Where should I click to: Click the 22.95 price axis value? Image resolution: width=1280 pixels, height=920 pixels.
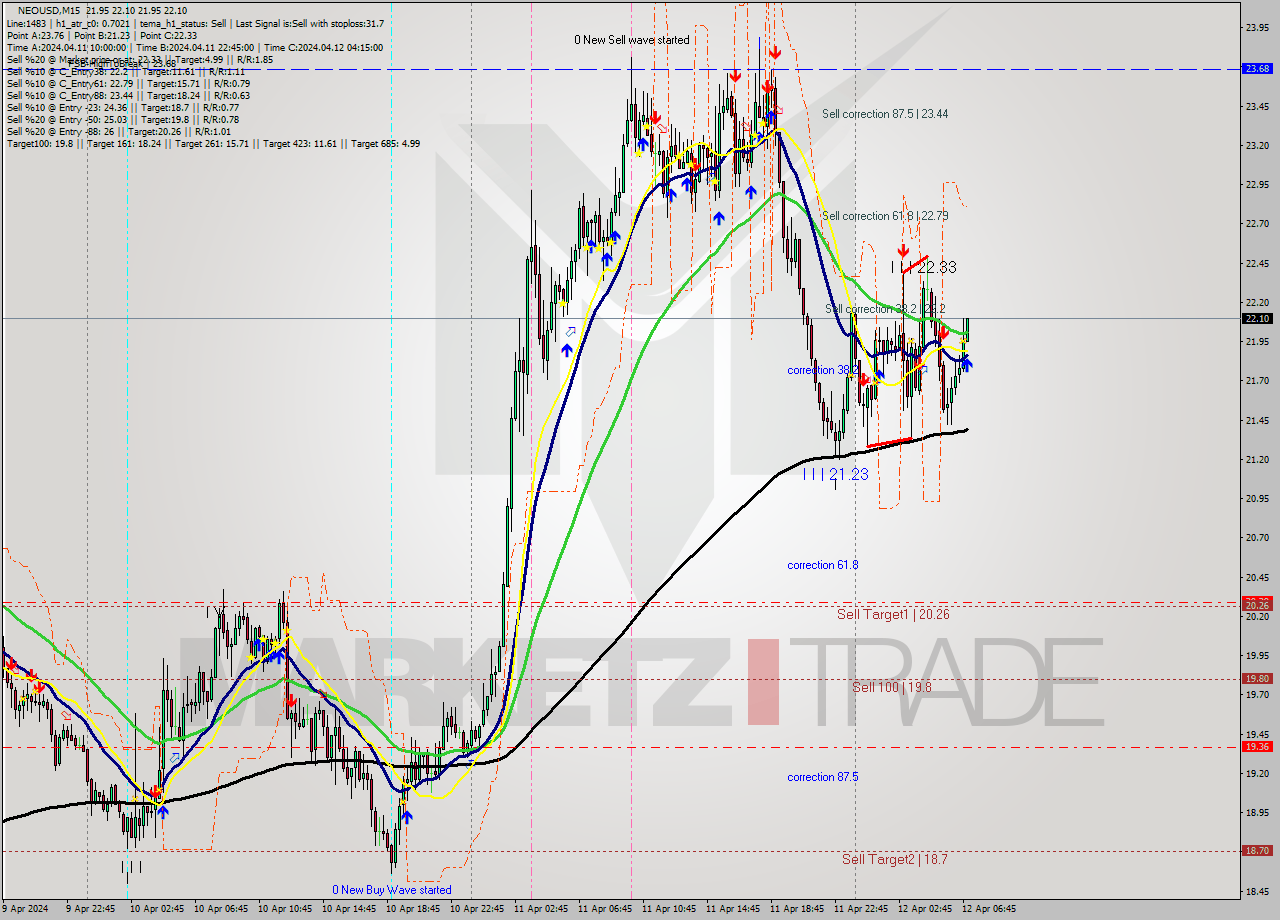tap(1257, 185)
